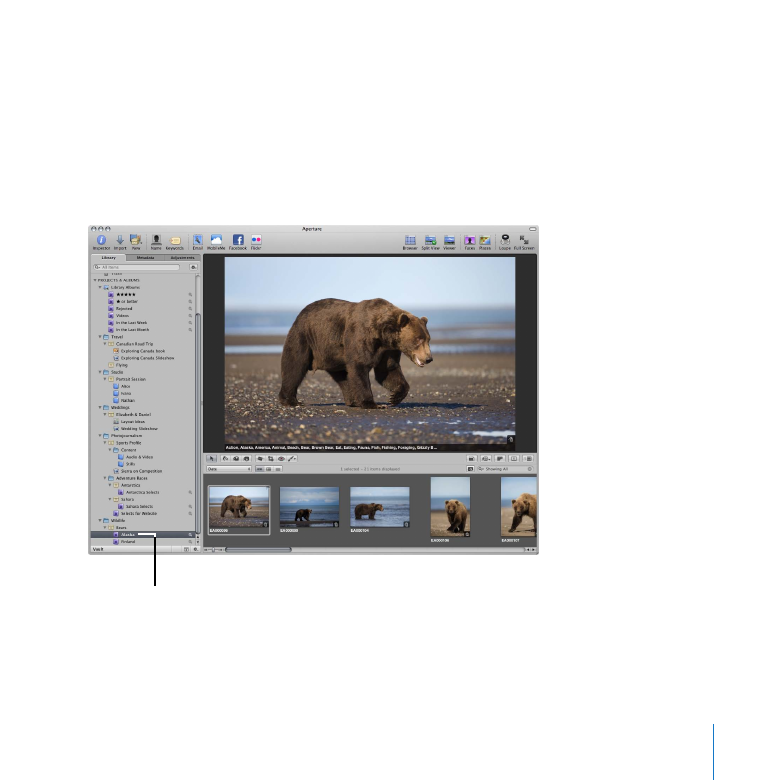Viewport: 780px width, 780px height.
Task: Click the Quick Brush tool icon
Action: [x=292, y=459]
